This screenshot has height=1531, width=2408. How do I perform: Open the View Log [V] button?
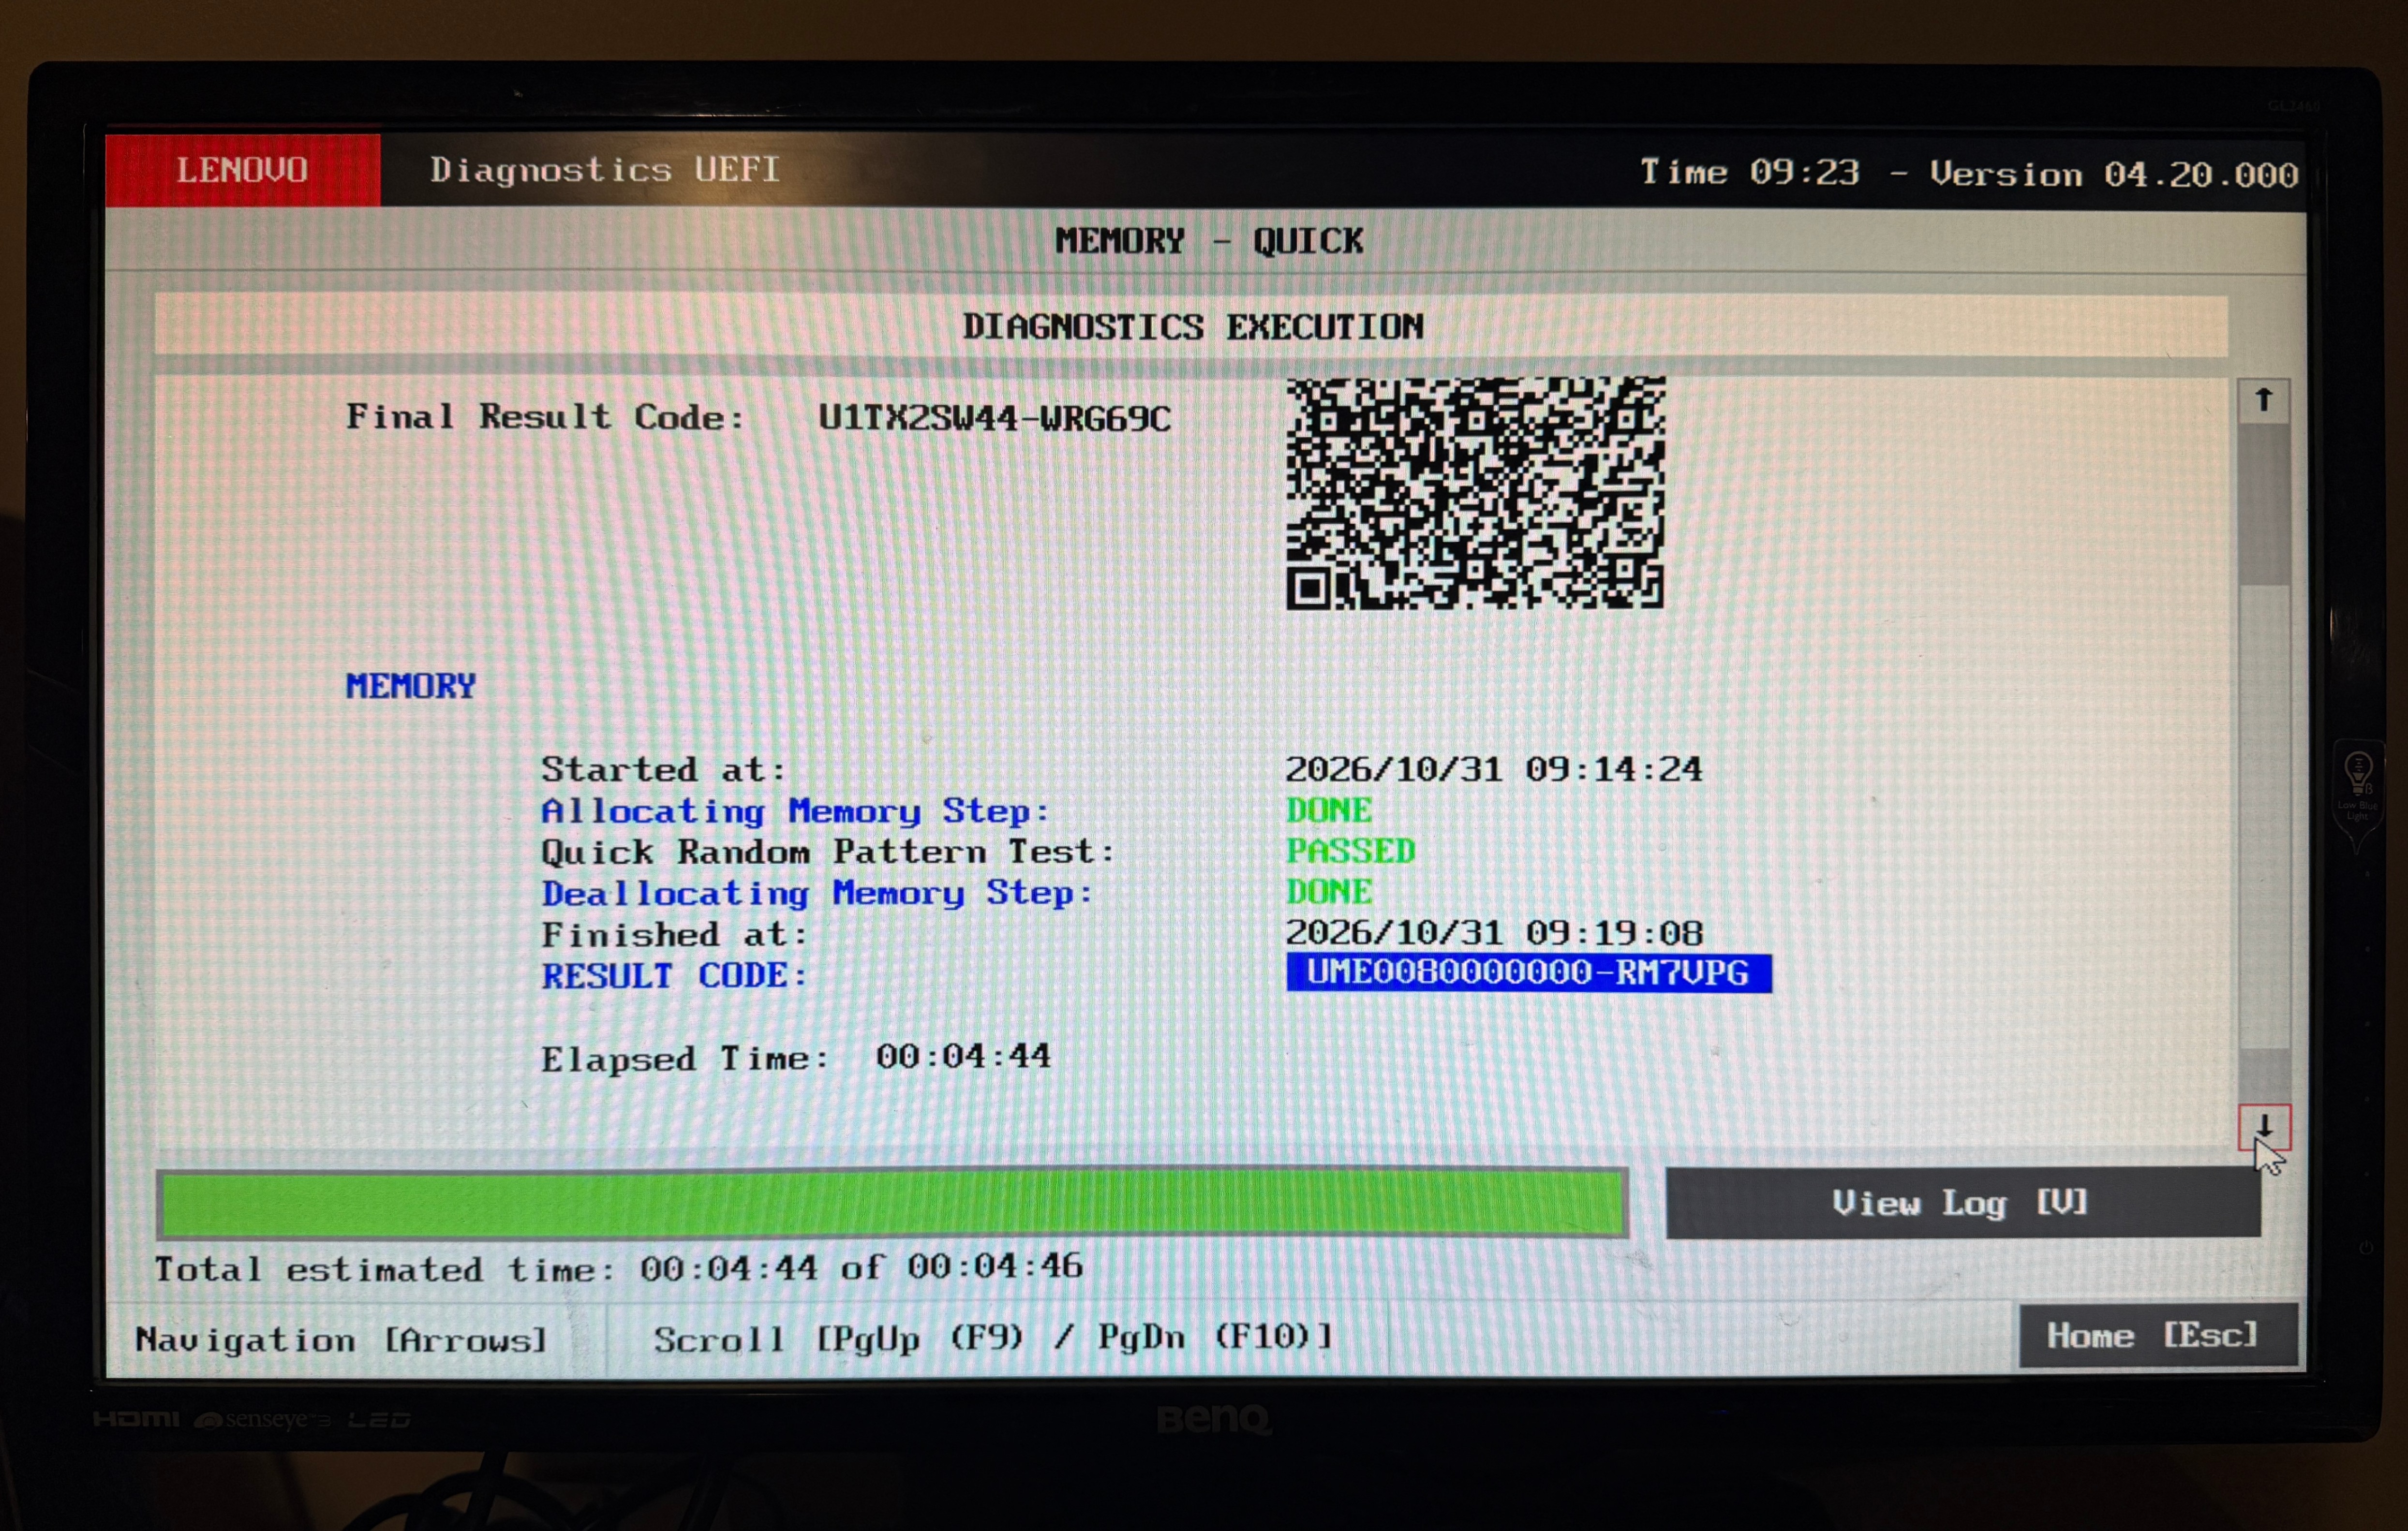coord(1962,1203)
